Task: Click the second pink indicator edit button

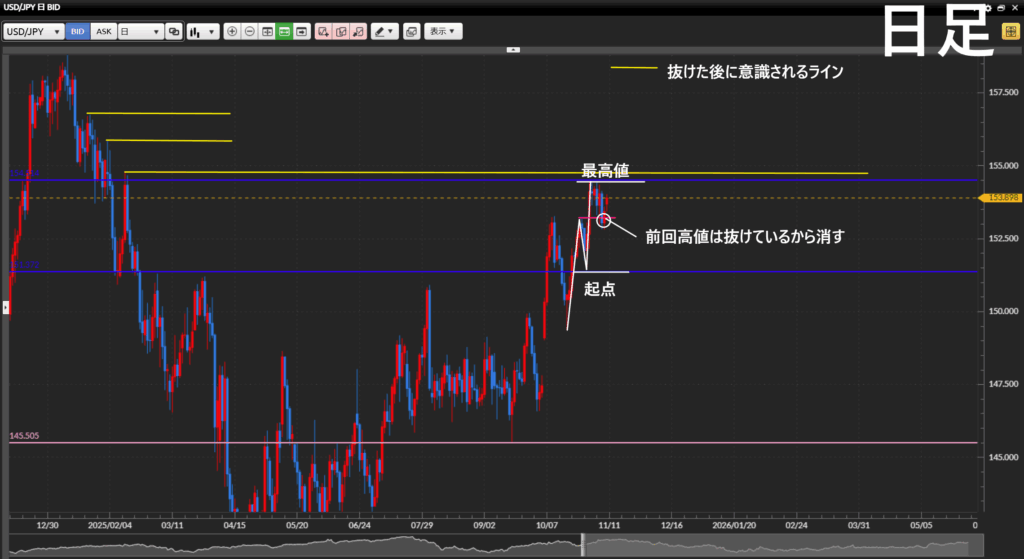Action: 341,32
